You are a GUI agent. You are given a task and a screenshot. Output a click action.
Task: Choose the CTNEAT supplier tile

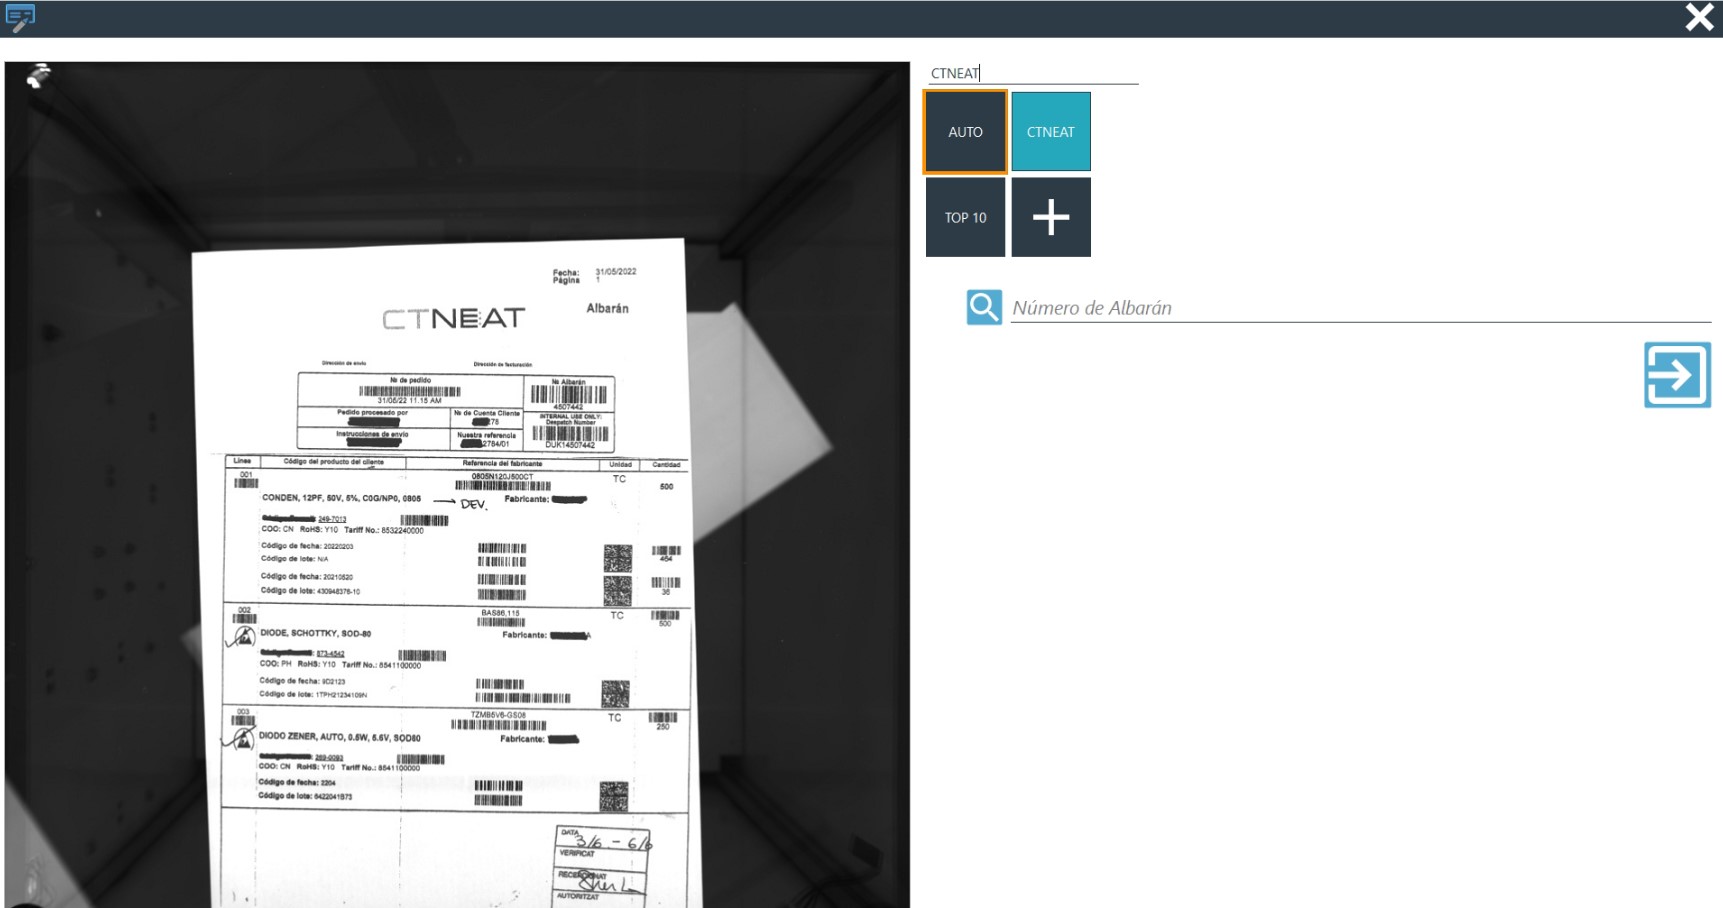click(1050, 132)
